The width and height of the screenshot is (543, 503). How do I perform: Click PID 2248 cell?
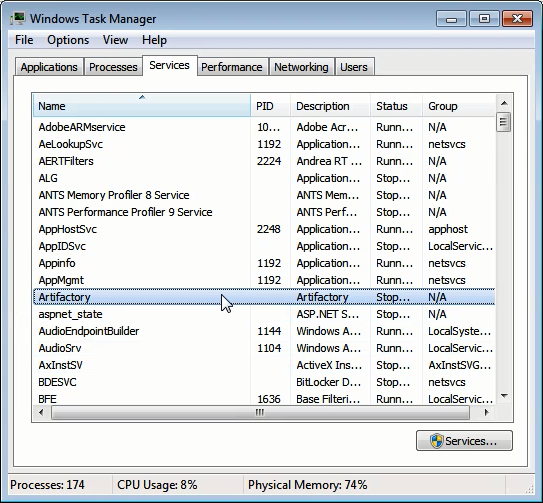269,229
